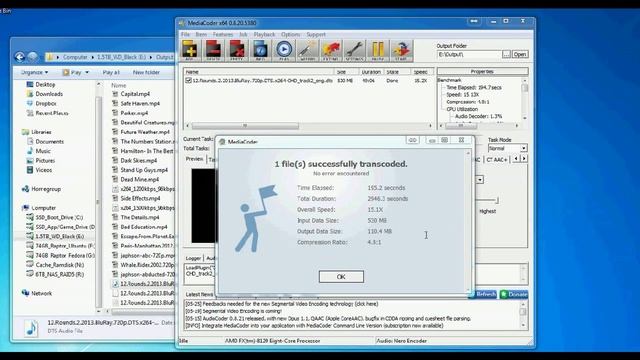Select Dark Skies.mp4 in Explorer file list
Image resolution: width=640 pixels, height=360 pixels.
(139, 160)
